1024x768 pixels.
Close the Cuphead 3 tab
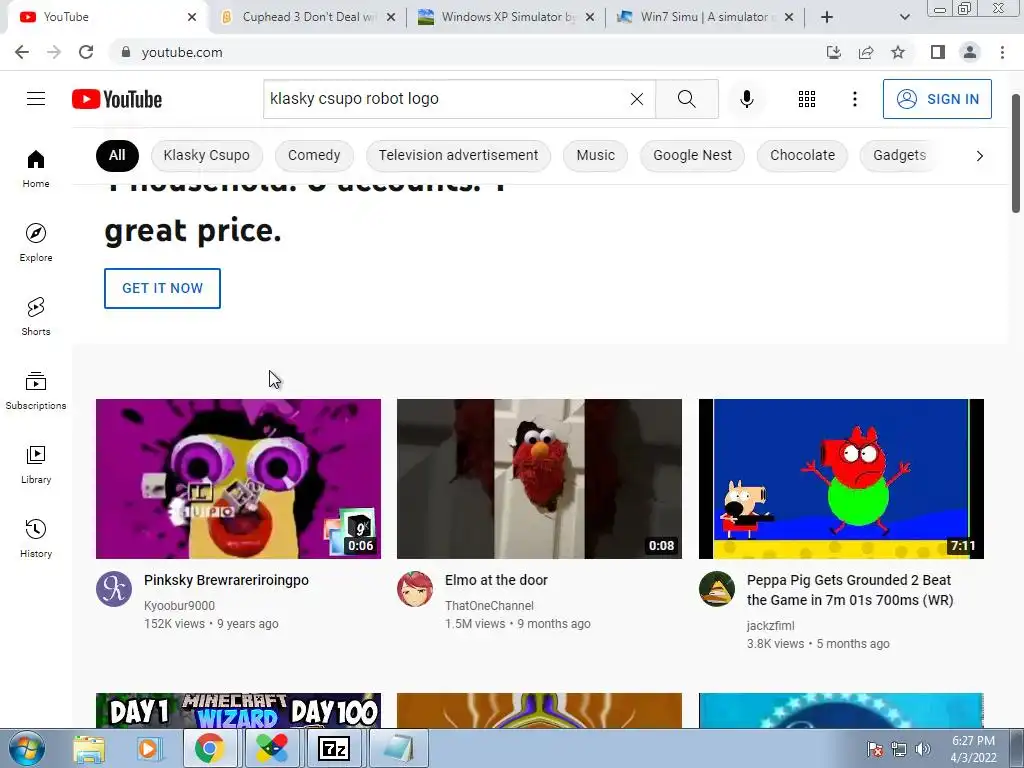391,17
